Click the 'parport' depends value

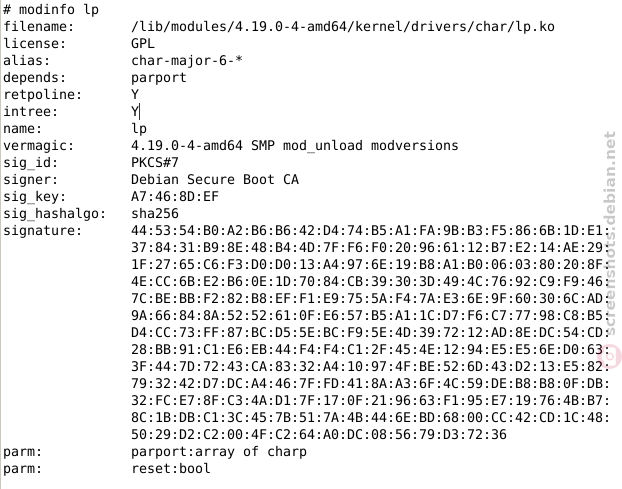pos(159,78)
